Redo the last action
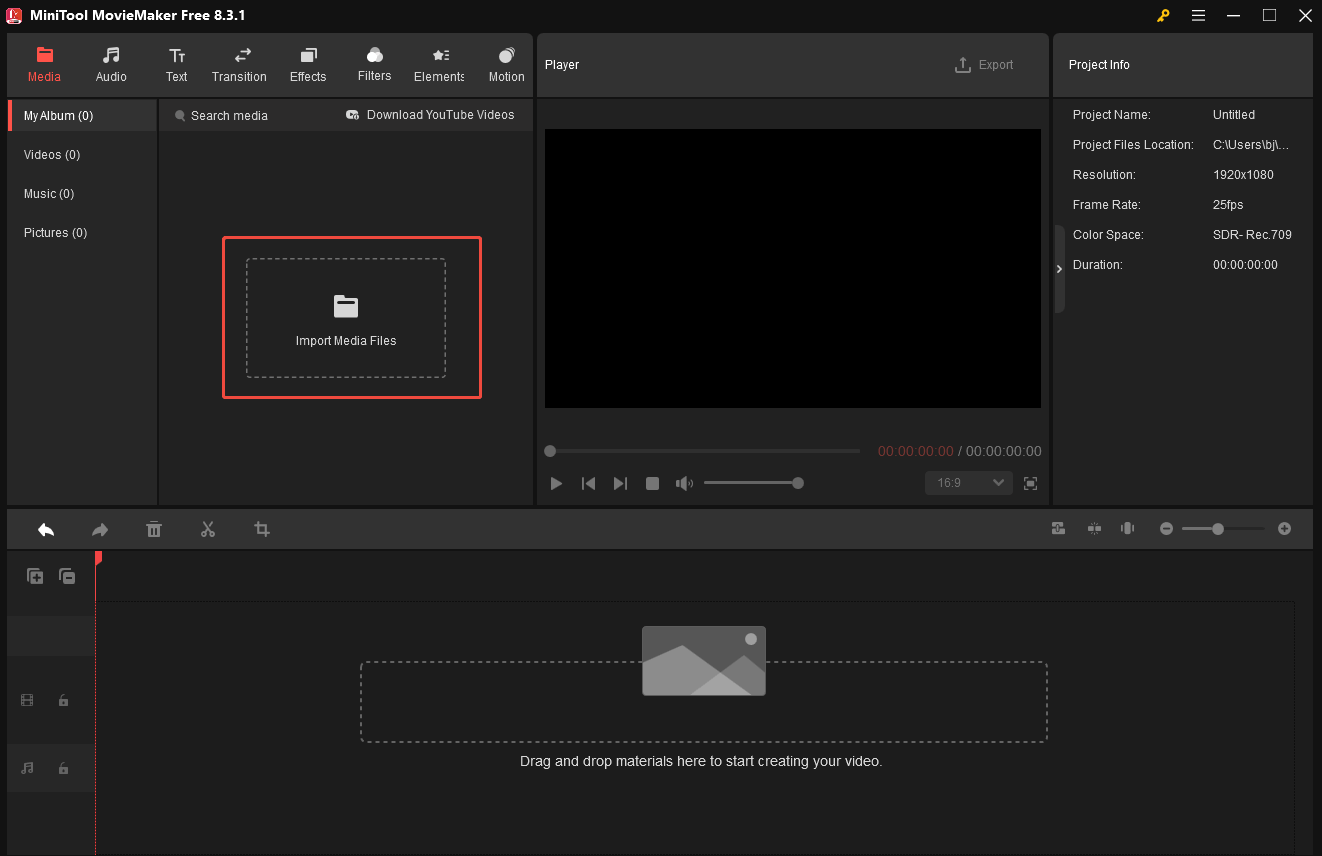 99,529
